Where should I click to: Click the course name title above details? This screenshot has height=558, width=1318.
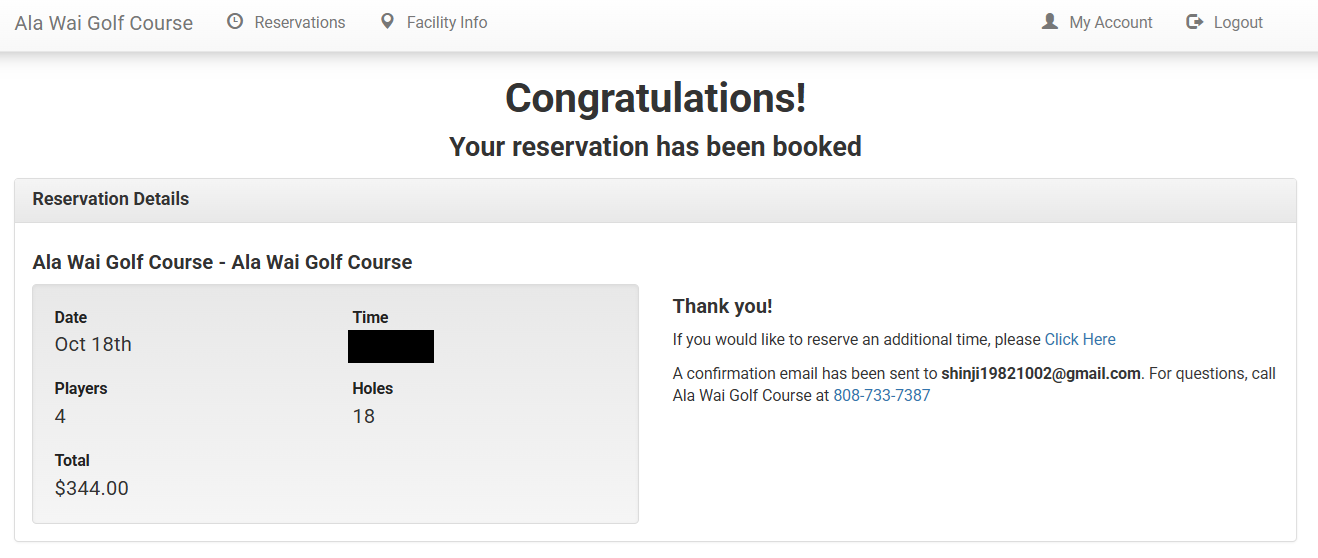[222, 262]
